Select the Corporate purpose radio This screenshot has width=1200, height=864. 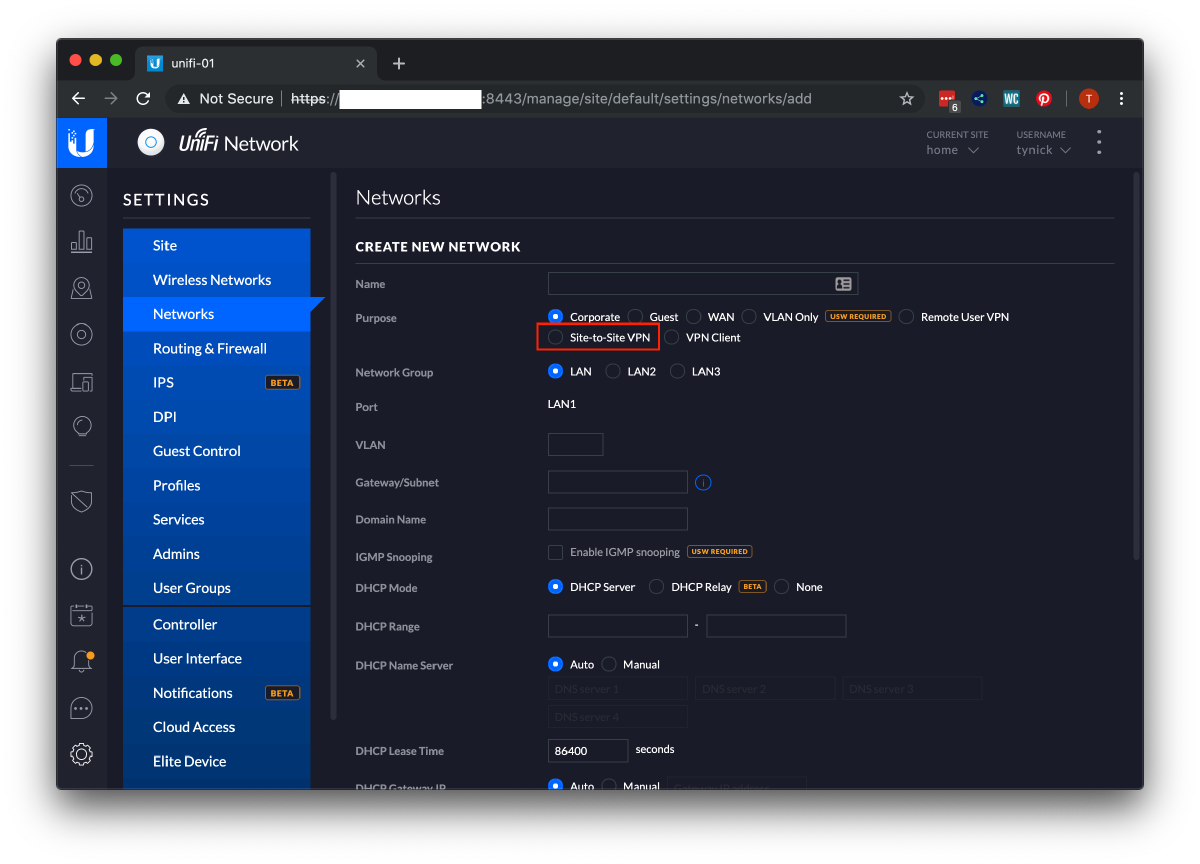556,316
